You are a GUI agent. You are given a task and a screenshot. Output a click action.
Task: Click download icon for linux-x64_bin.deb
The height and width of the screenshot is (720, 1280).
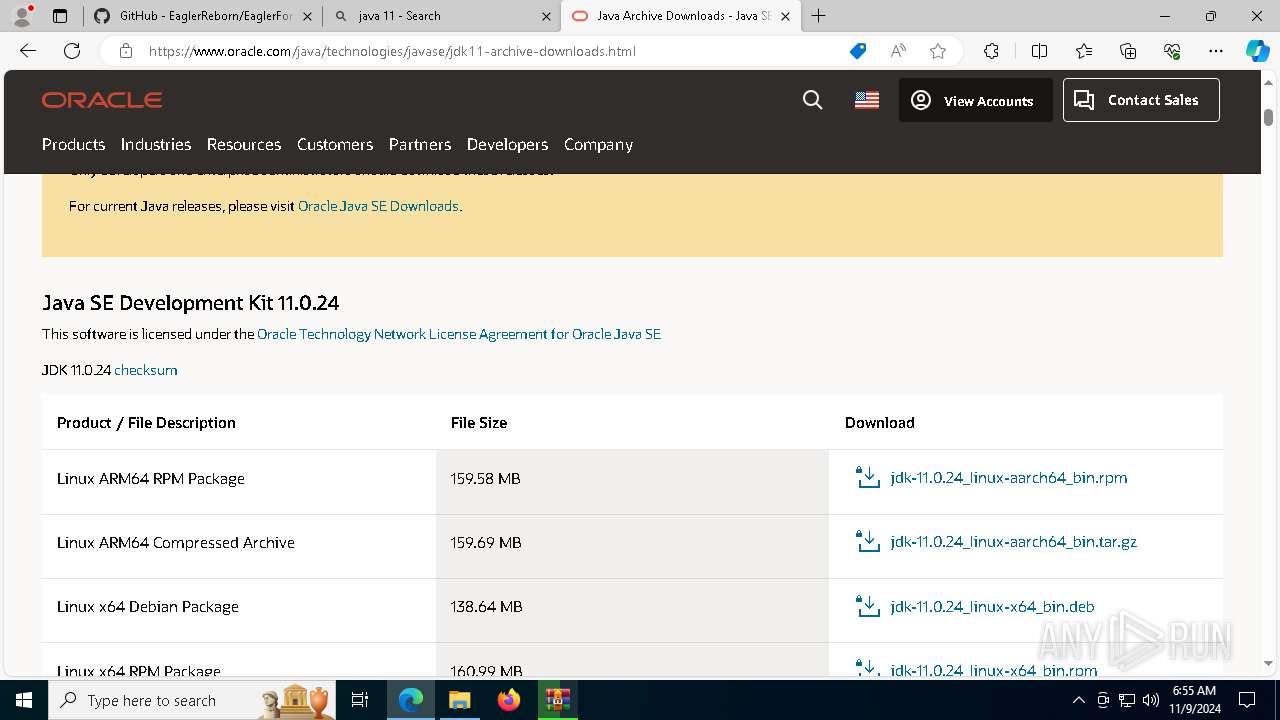[868, 606]
